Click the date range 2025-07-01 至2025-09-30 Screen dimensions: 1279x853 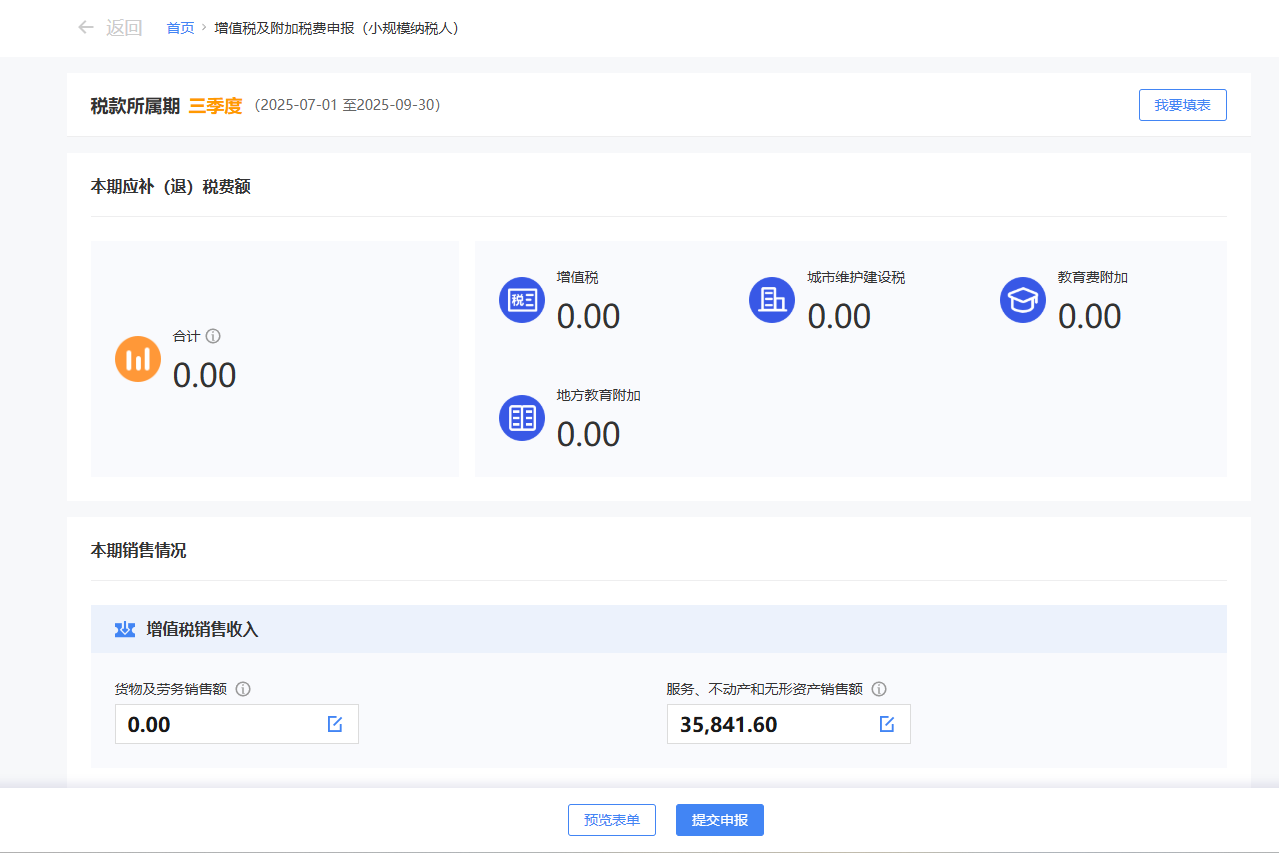[x=347, y=105]
